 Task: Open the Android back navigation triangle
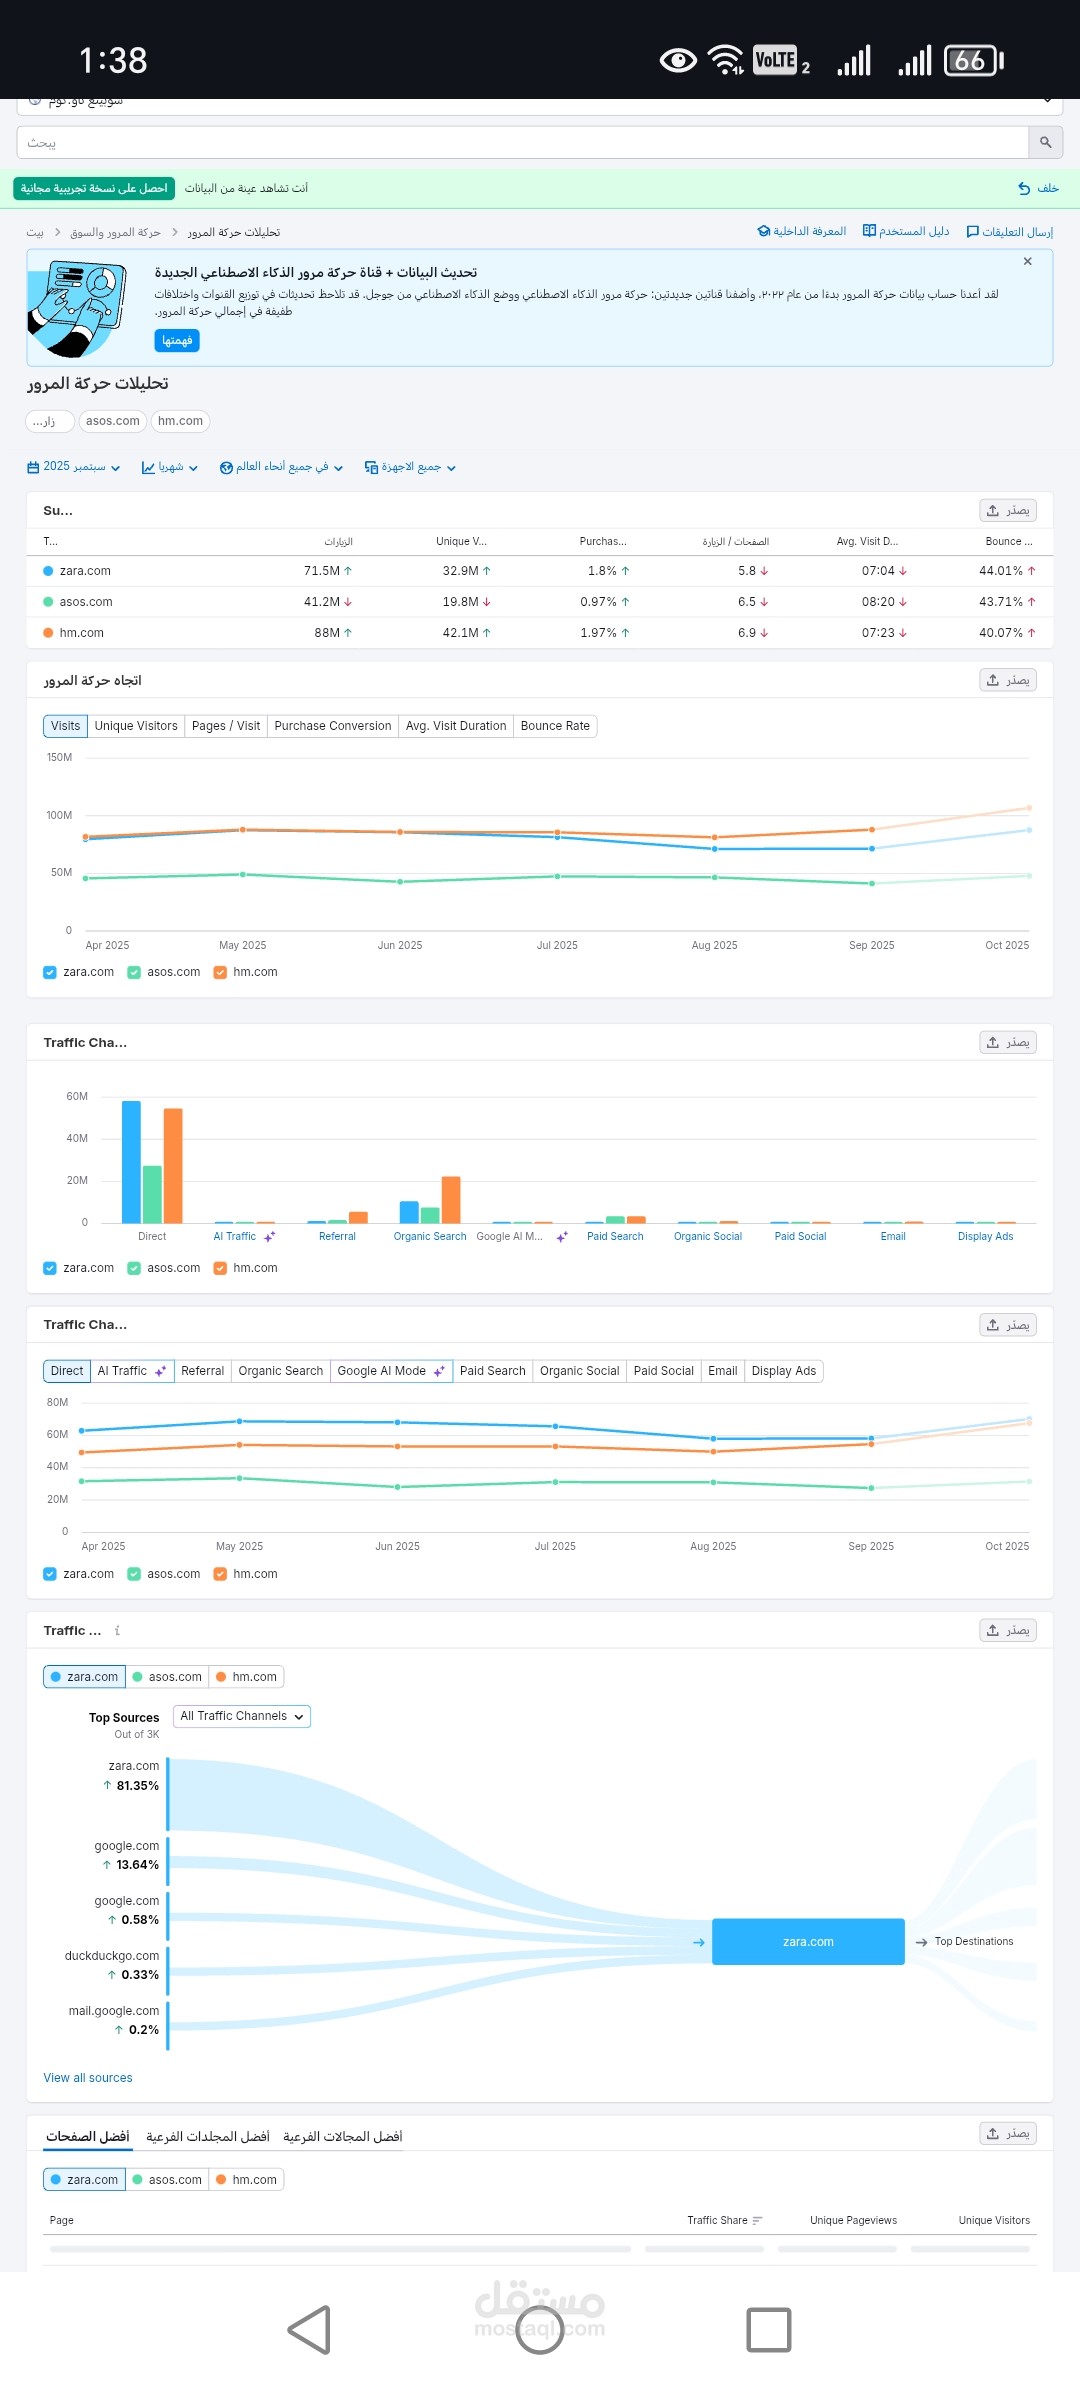coord(310,2330)
